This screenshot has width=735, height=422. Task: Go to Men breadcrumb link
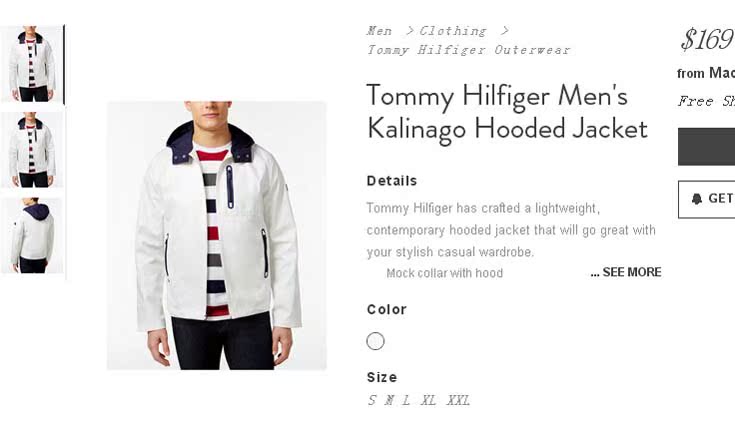[379, 31]
